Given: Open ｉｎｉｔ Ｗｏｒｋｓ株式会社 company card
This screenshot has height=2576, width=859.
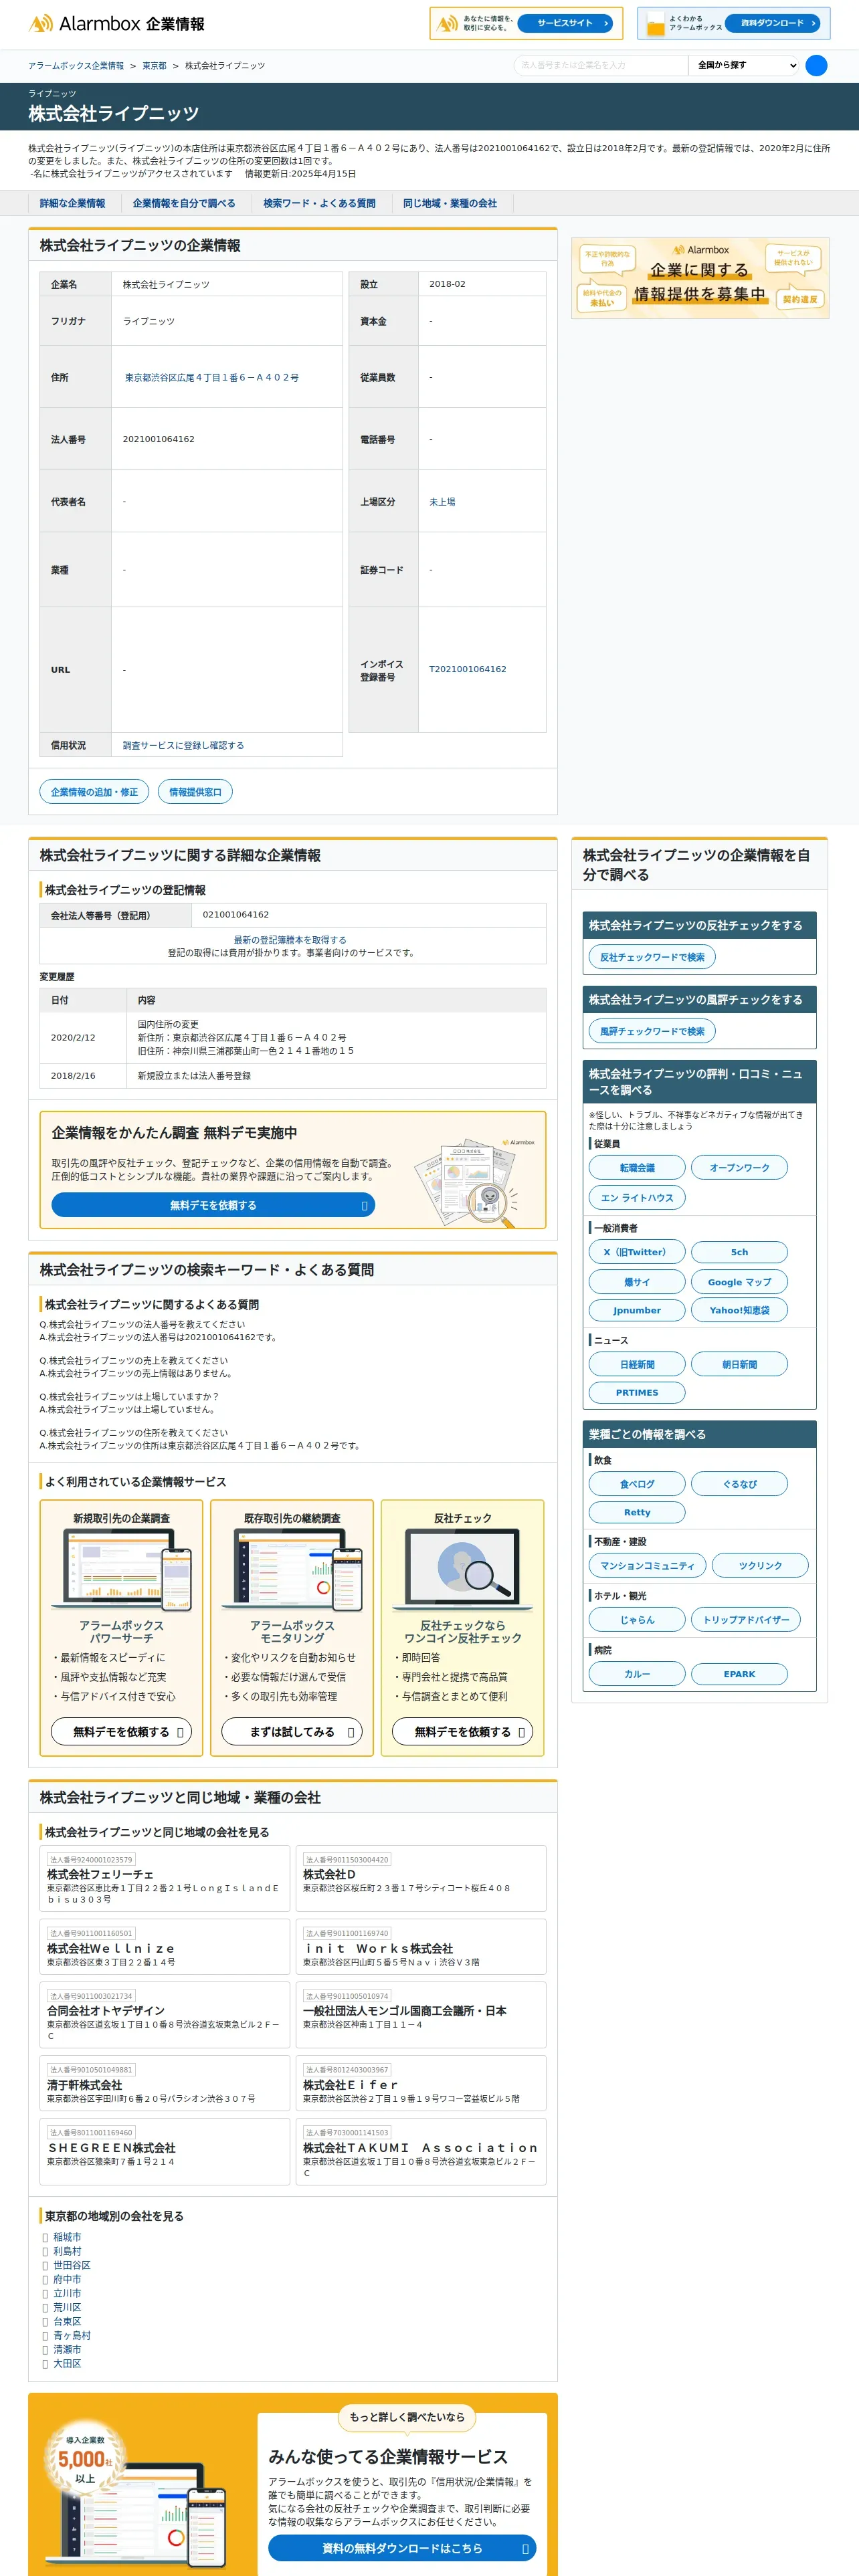Looking at the screenshot, I should (x=421, y=1947).
